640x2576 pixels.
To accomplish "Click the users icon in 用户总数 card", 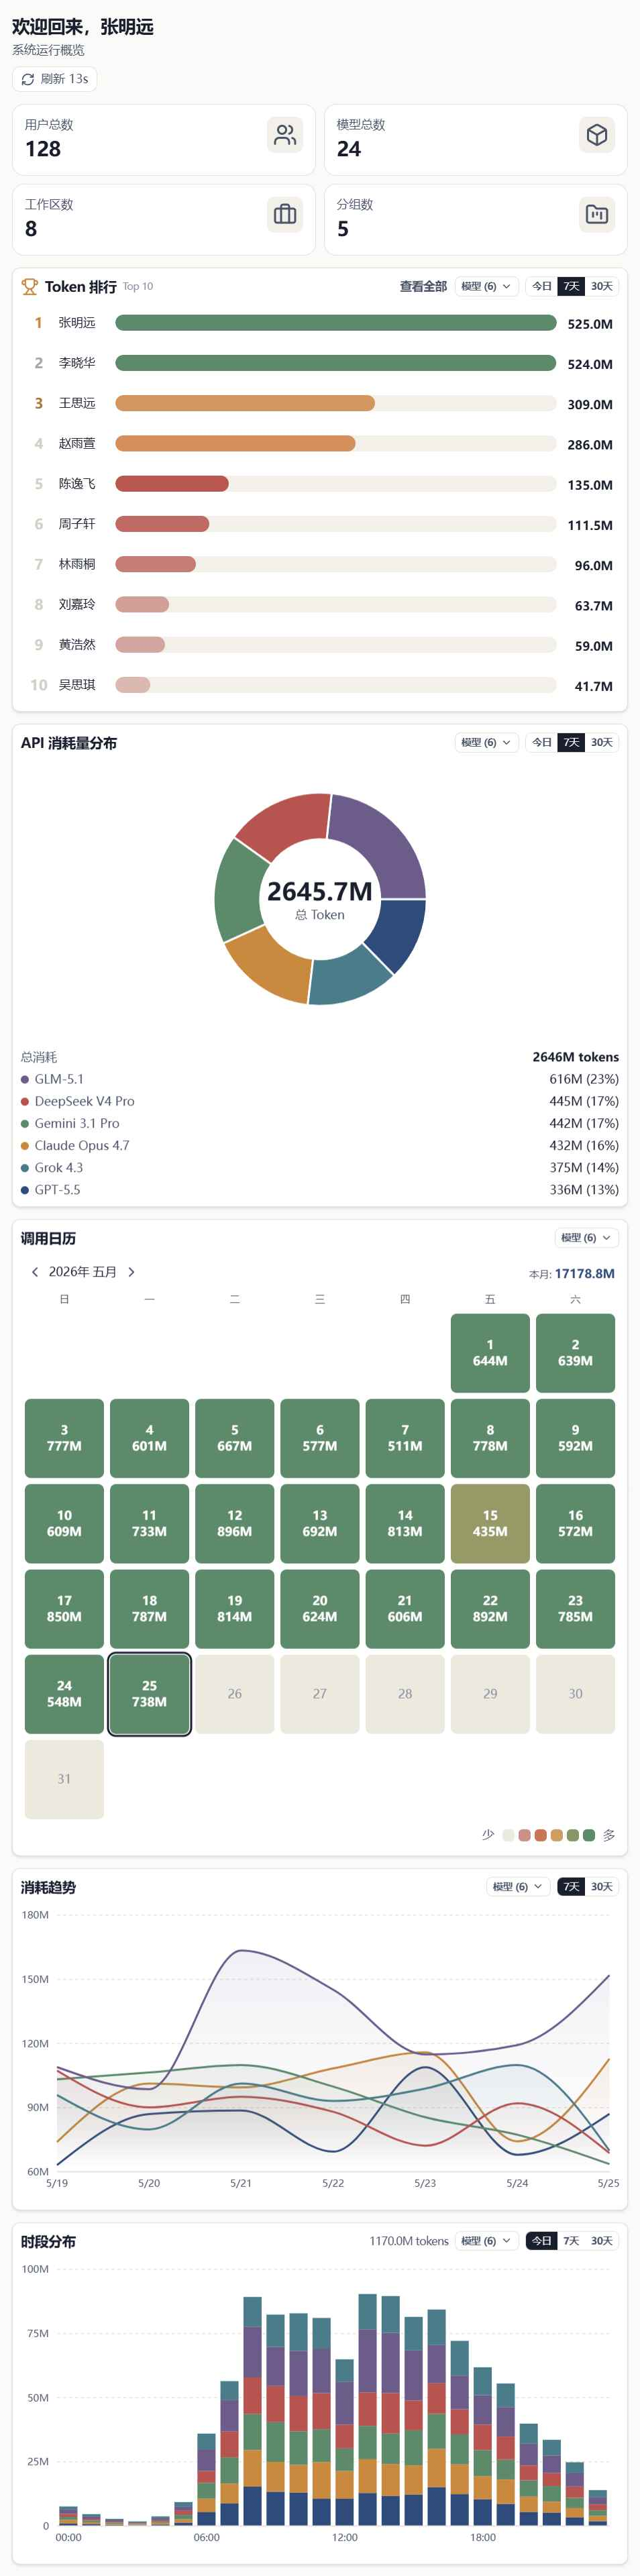I will [x=285, y=135].
